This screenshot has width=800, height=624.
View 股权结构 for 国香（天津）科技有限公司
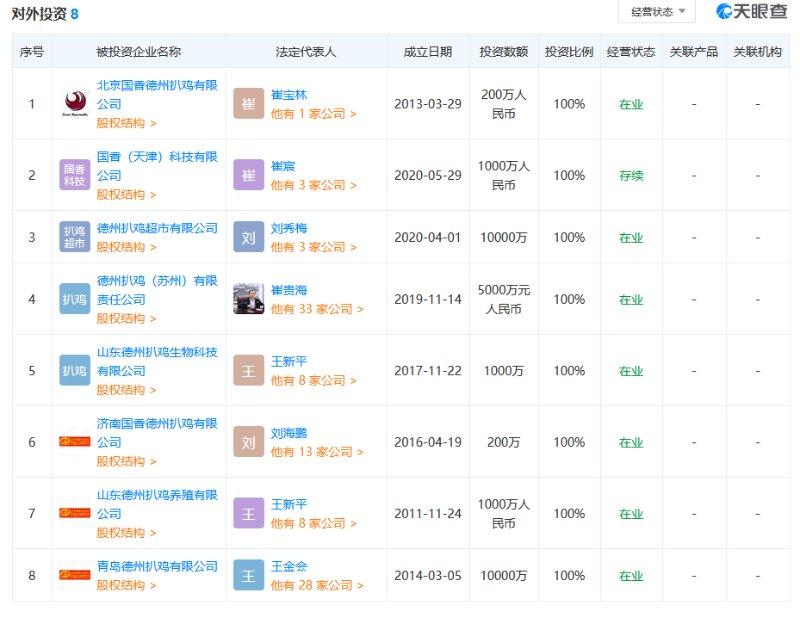pos(127,194)
